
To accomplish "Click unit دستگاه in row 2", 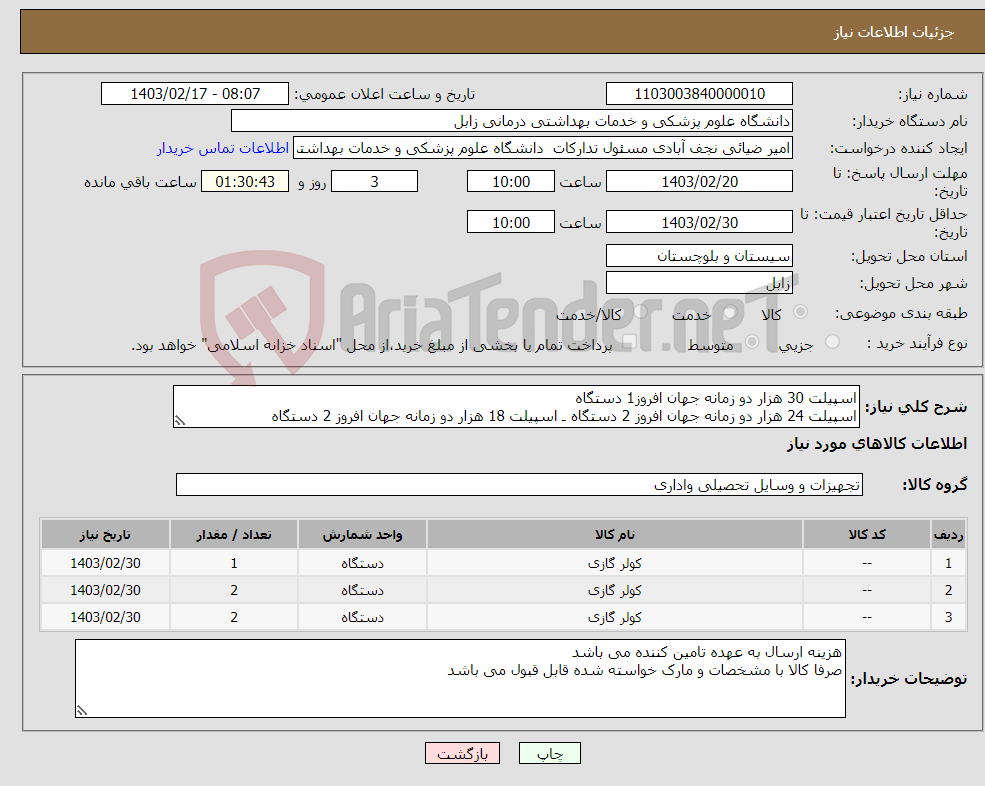I will click(362, 591).
